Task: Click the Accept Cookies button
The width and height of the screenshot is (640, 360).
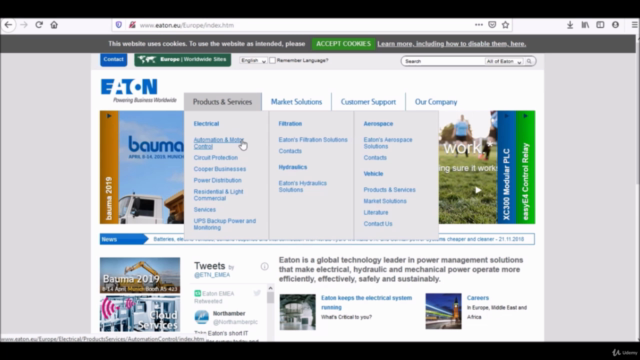Action: pyautogui.click(x=343, y=44)
